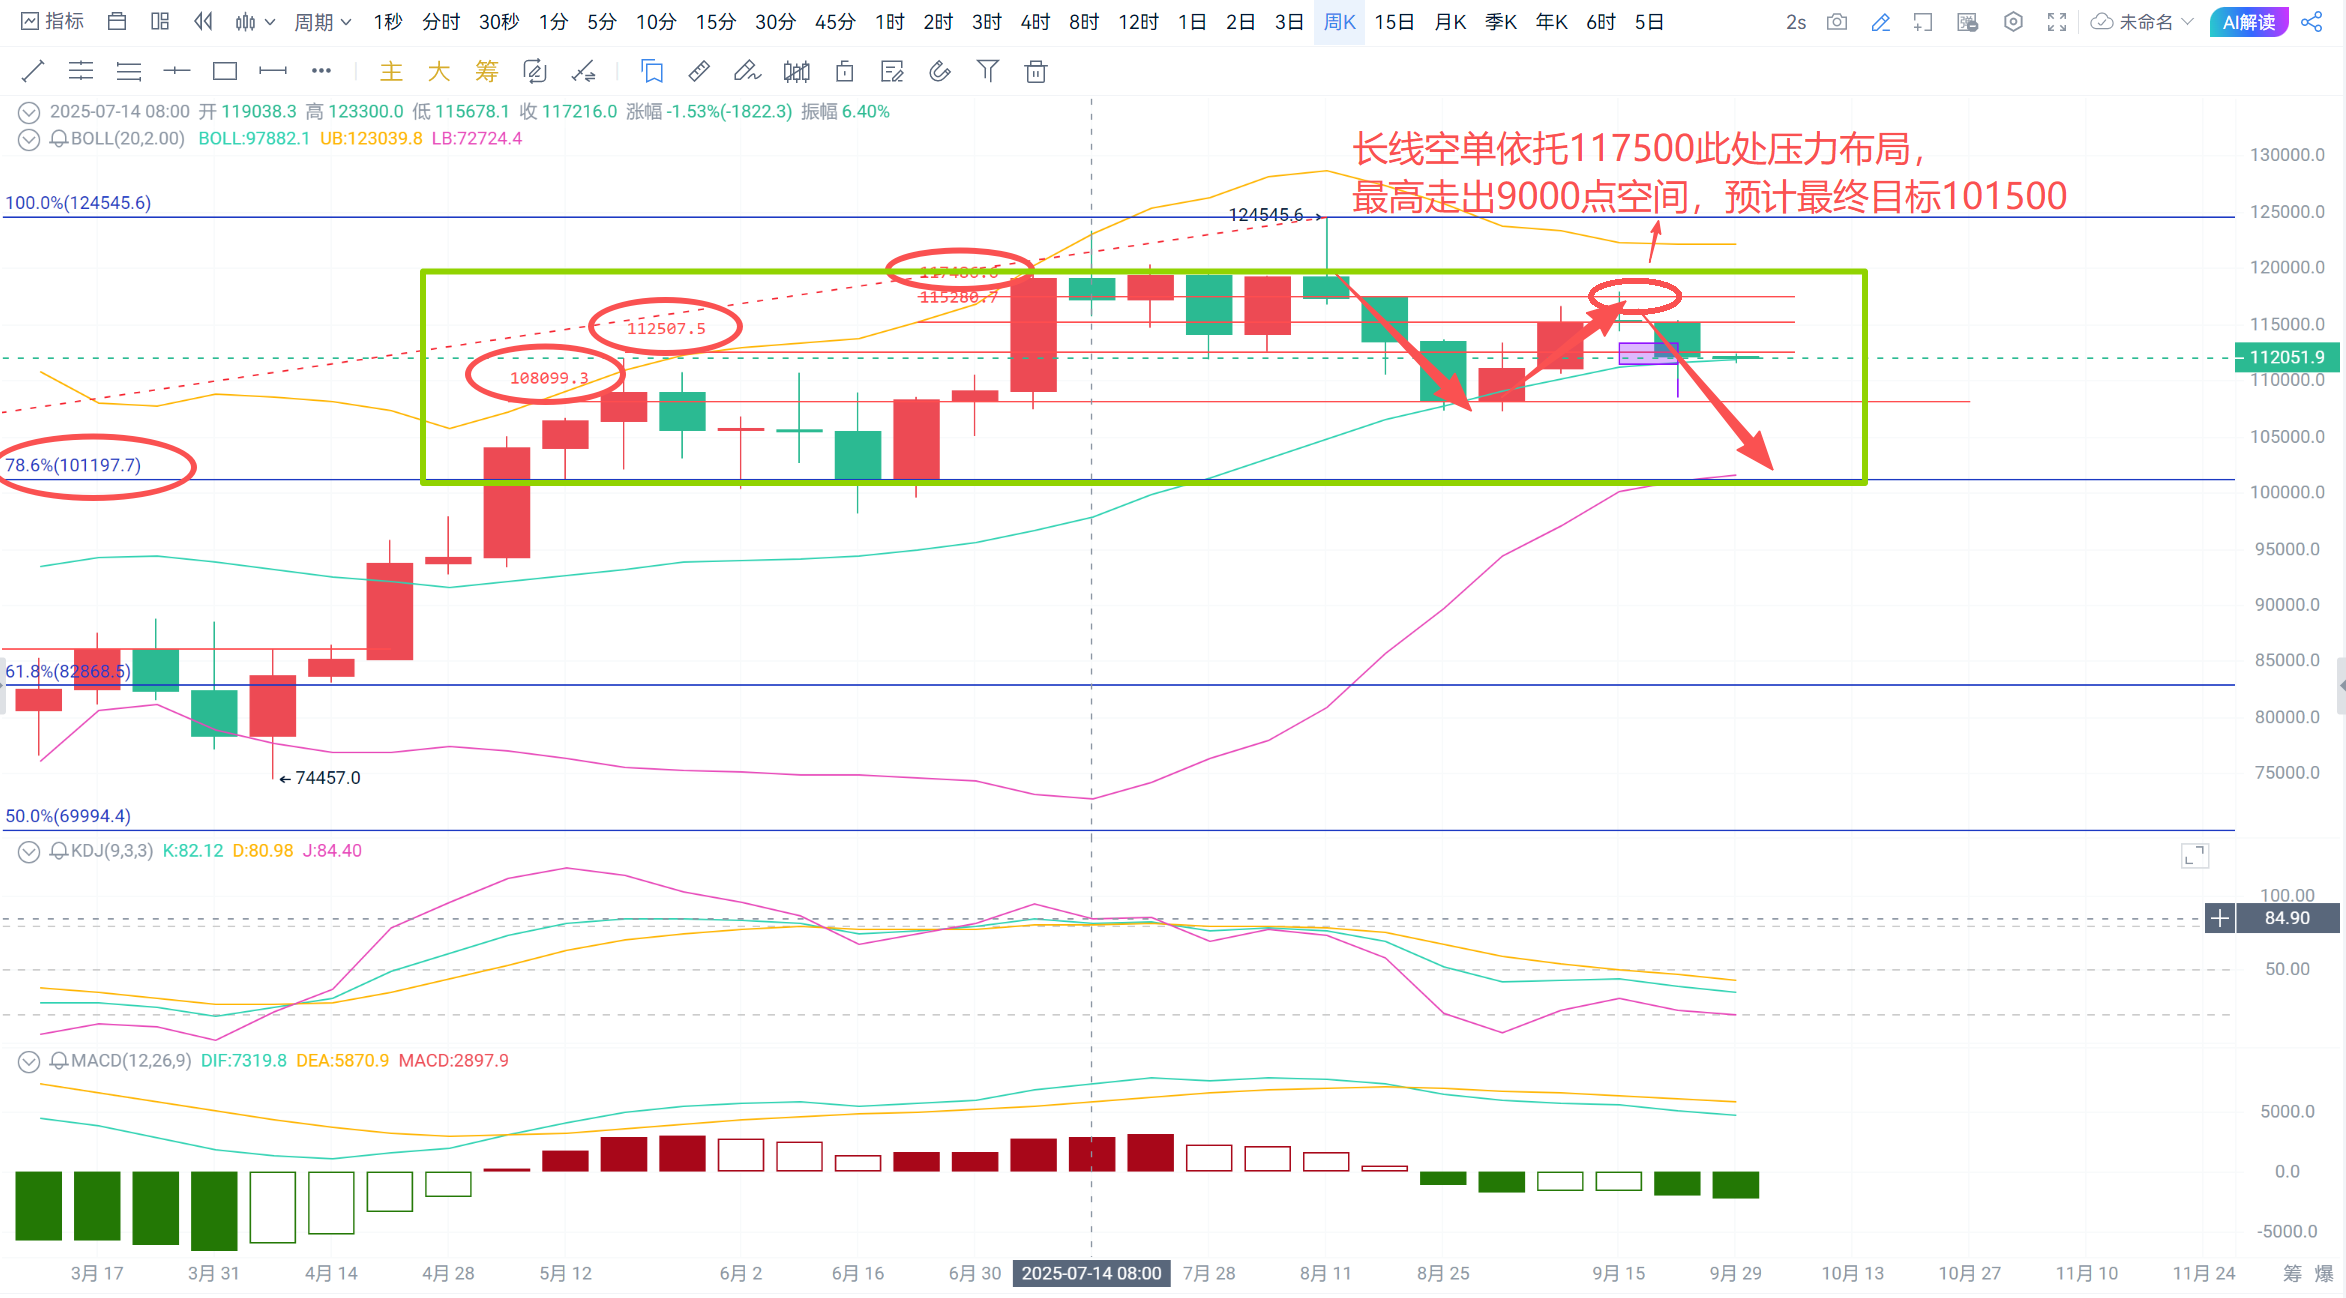This screenshot has height=1298, width=2346.
Task: Click the 112051.9 current price label
Action: click(x=2287, y=357)
